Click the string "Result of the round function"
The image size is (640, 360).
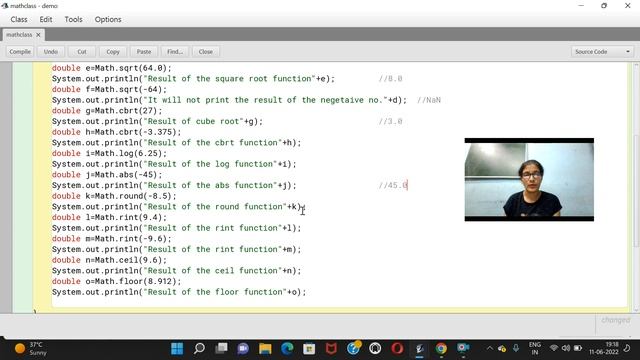click(x=215, y=207)
